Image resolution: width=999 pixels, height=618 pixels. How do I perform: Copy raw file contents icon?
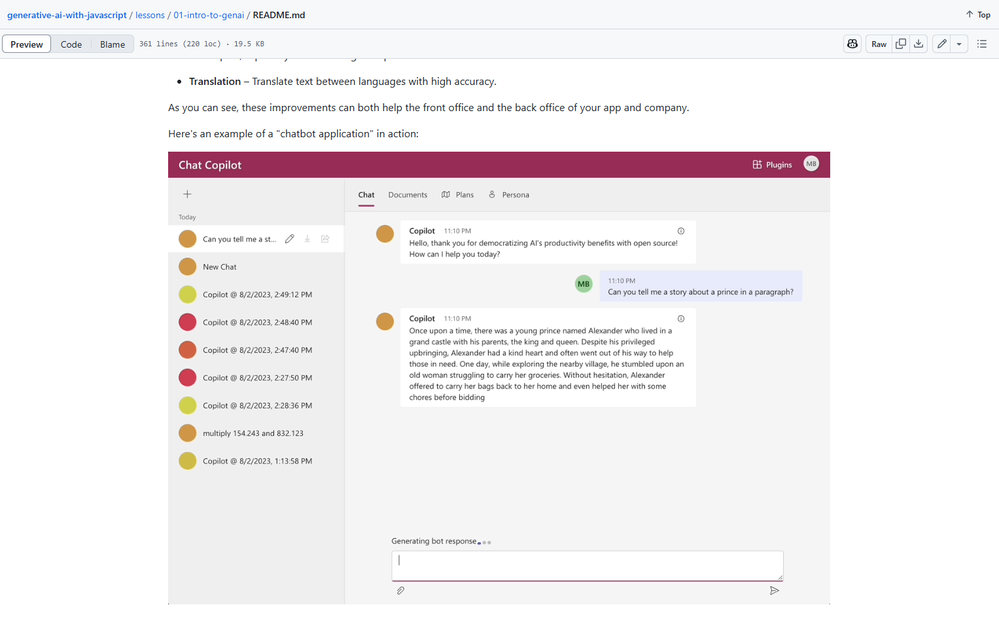tap(900, 44)
